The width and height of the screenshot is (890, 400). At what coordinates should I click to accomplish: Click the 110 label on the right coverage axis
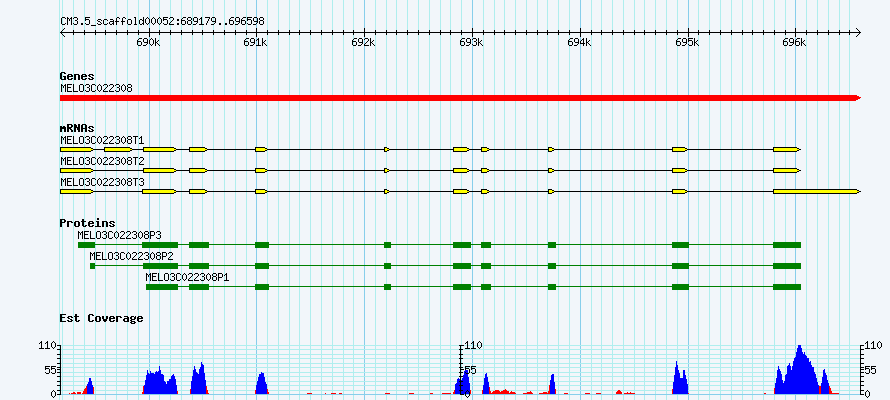tap(873, 345)
